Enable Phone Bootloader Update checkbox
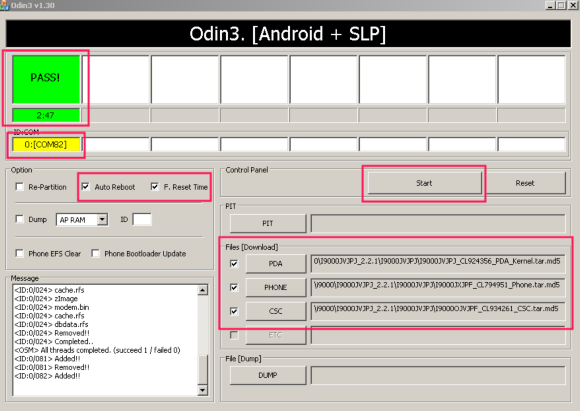 95,253
